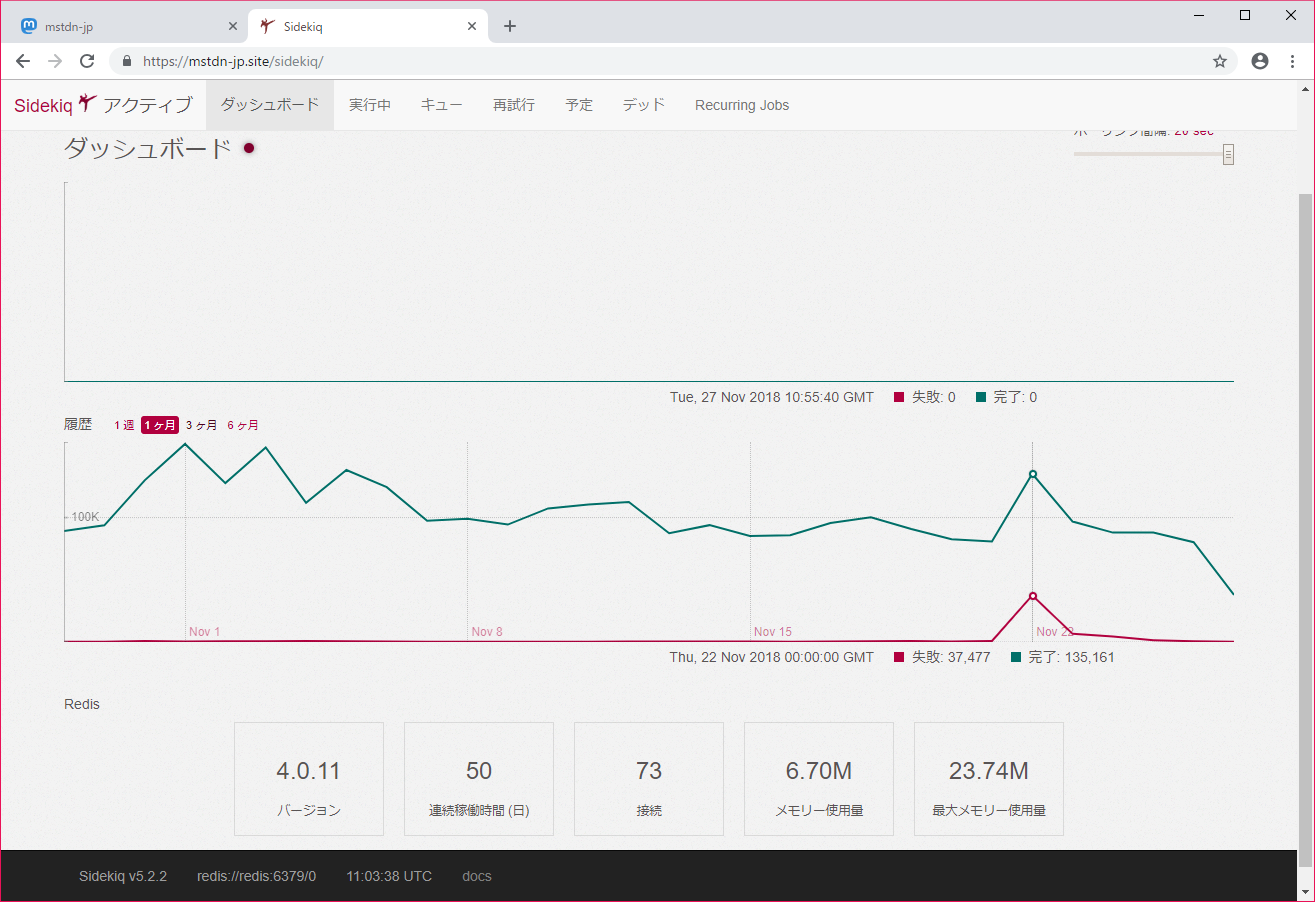This screenshot has width=1315, height=902.
Task: Reload the page with refresh icon
Action: (87, 61)
